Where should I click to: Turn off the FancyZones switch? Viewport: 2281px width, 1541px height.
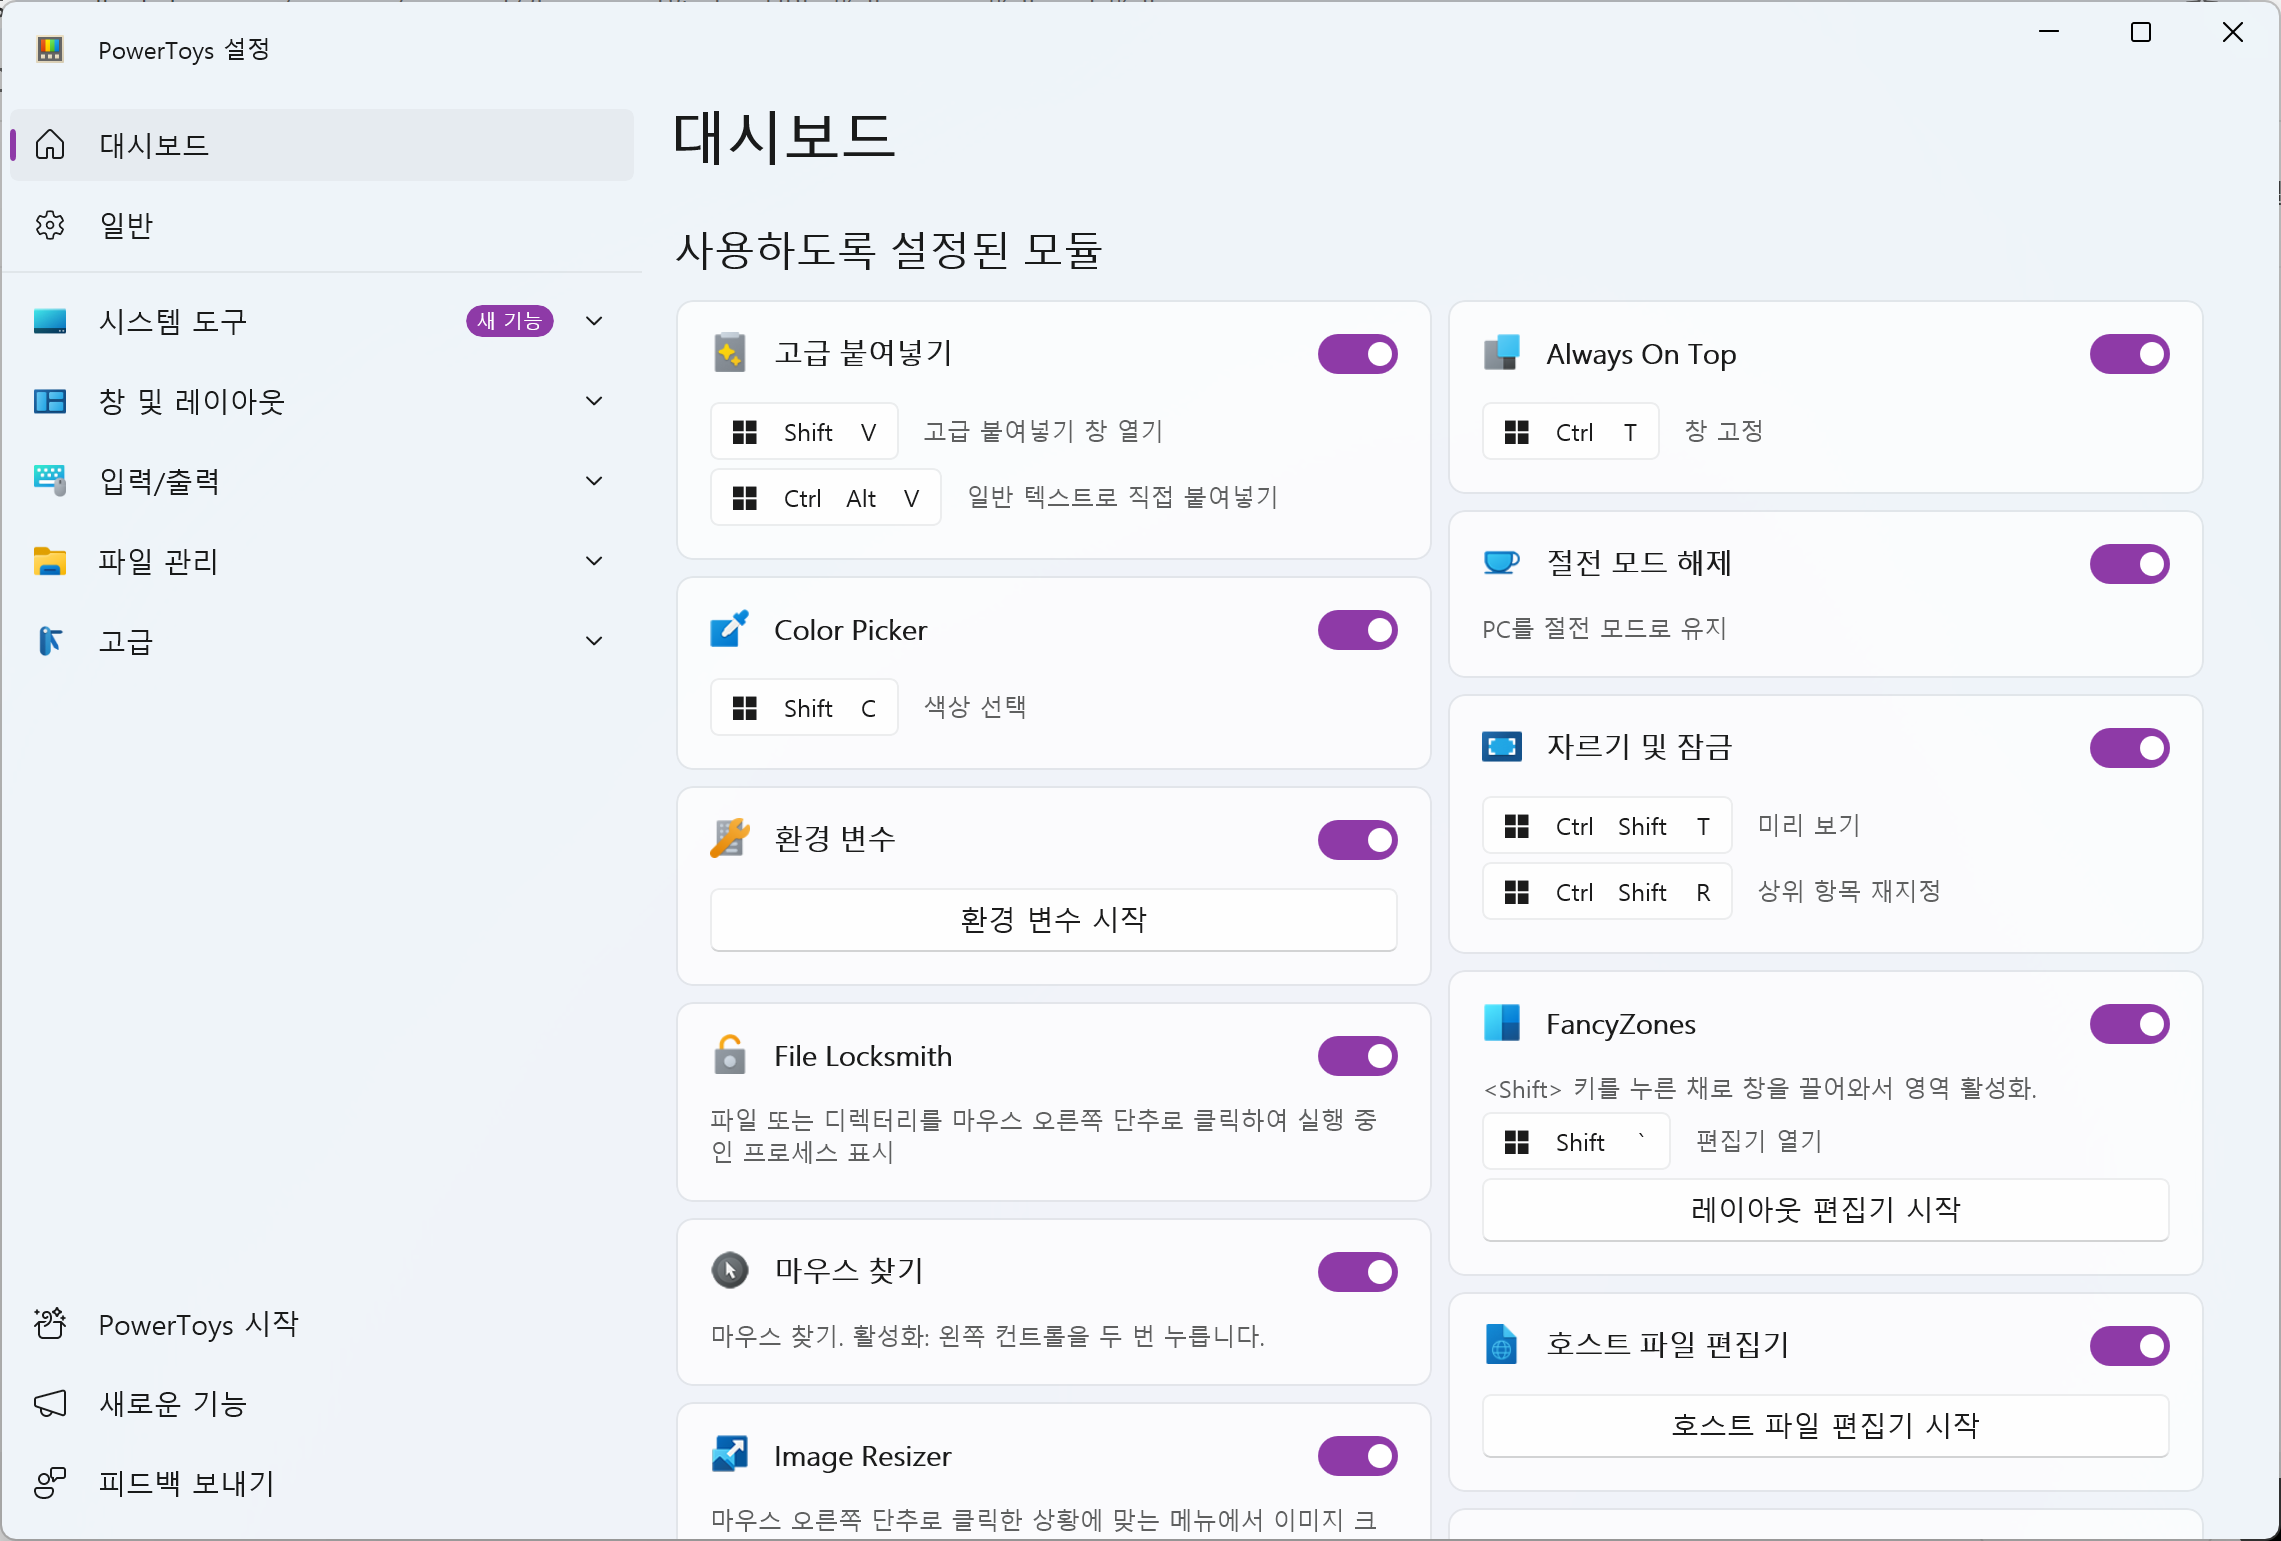[2129, 1023]
